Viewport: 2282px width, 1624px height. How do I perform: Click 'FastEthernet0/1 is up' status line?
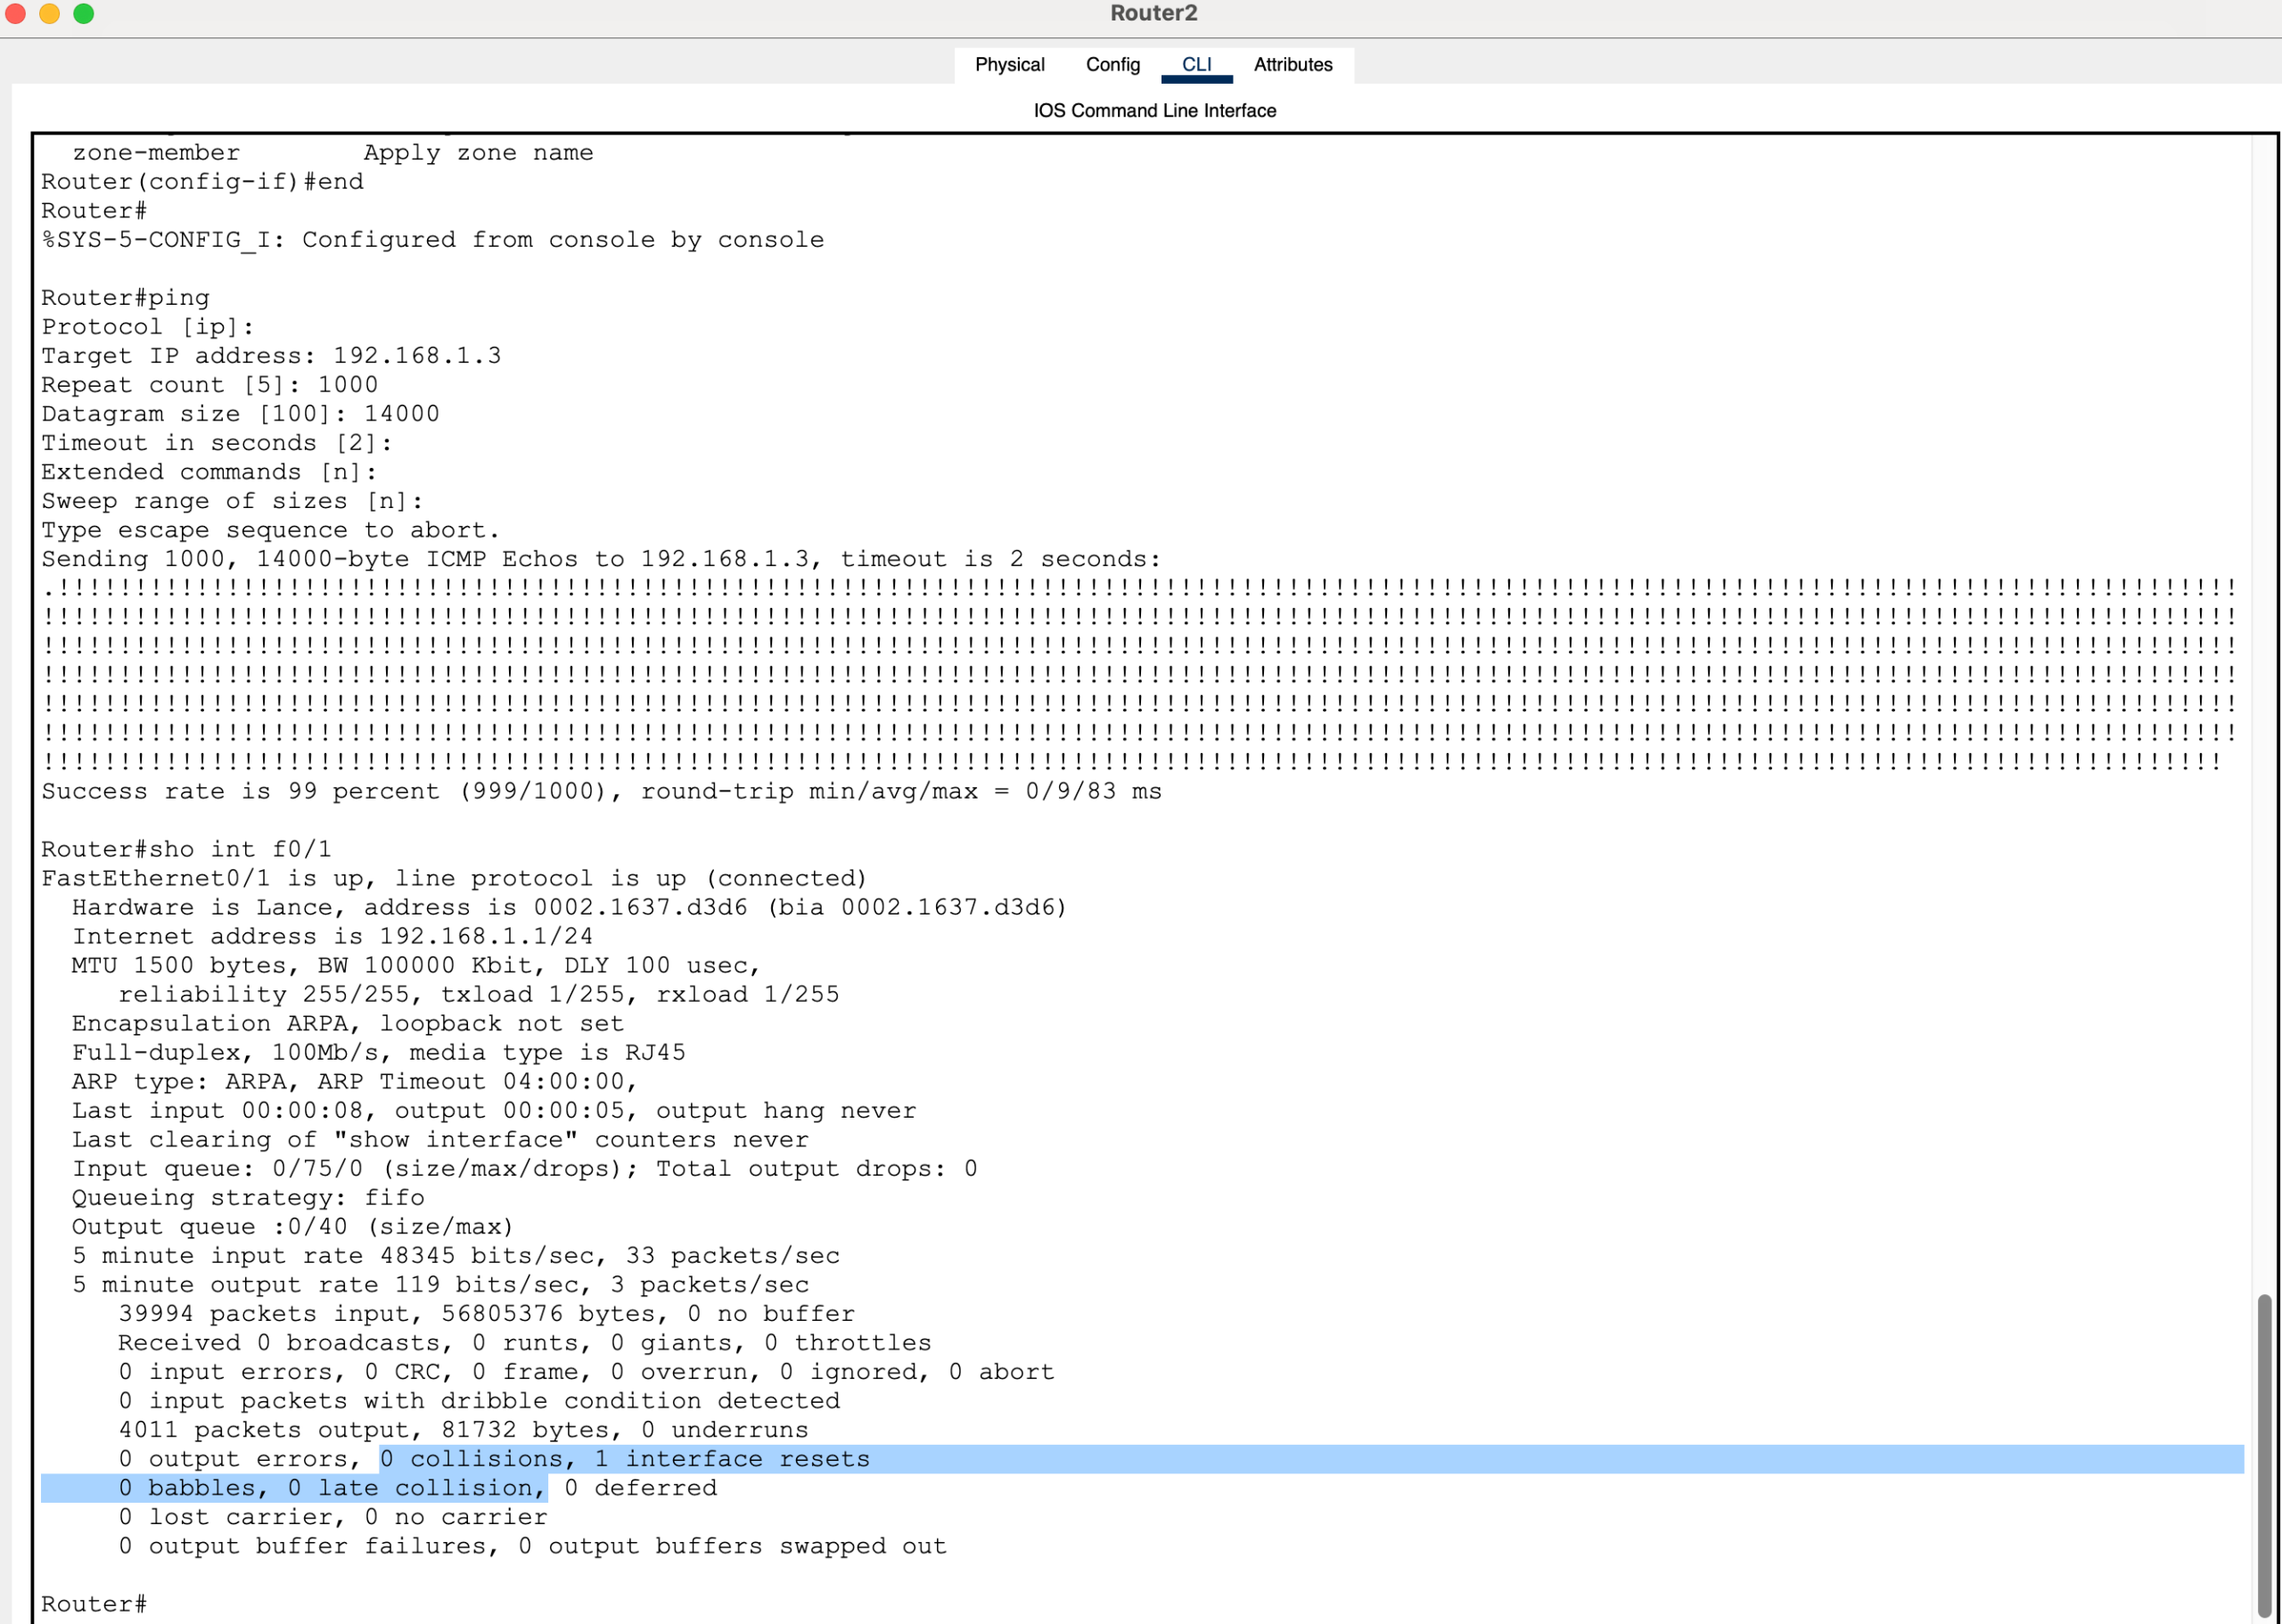[454, 878]
